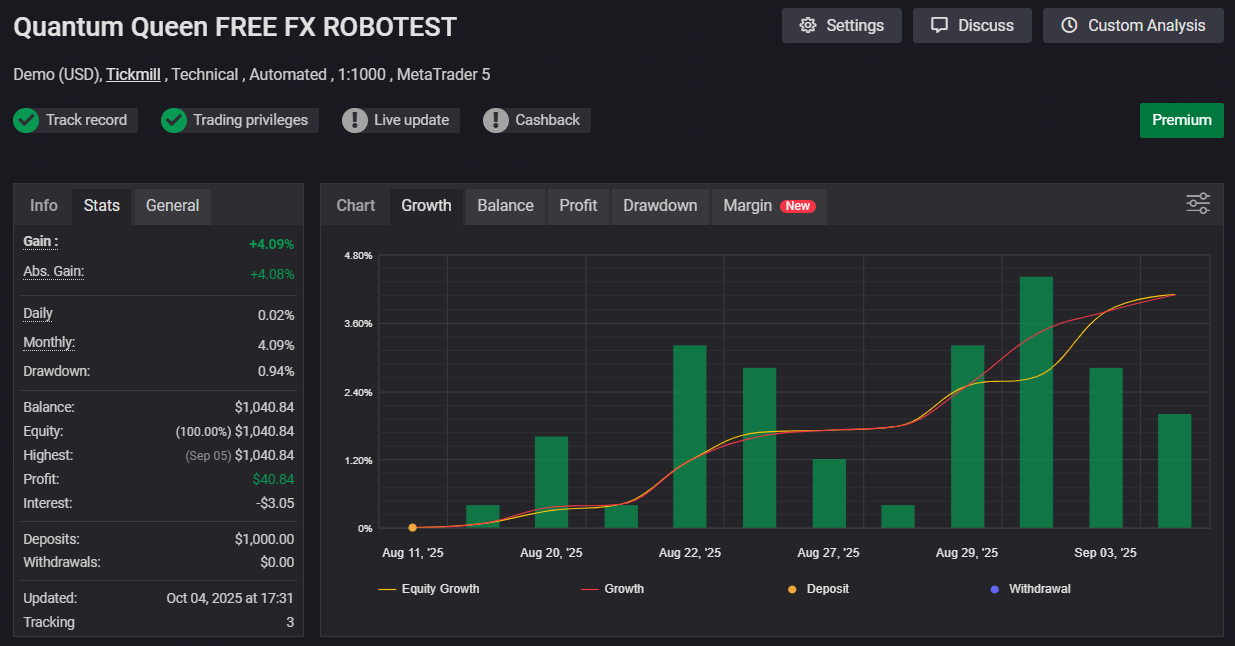
Task: Open the Discuss comments button
Action: pos(972,25)
